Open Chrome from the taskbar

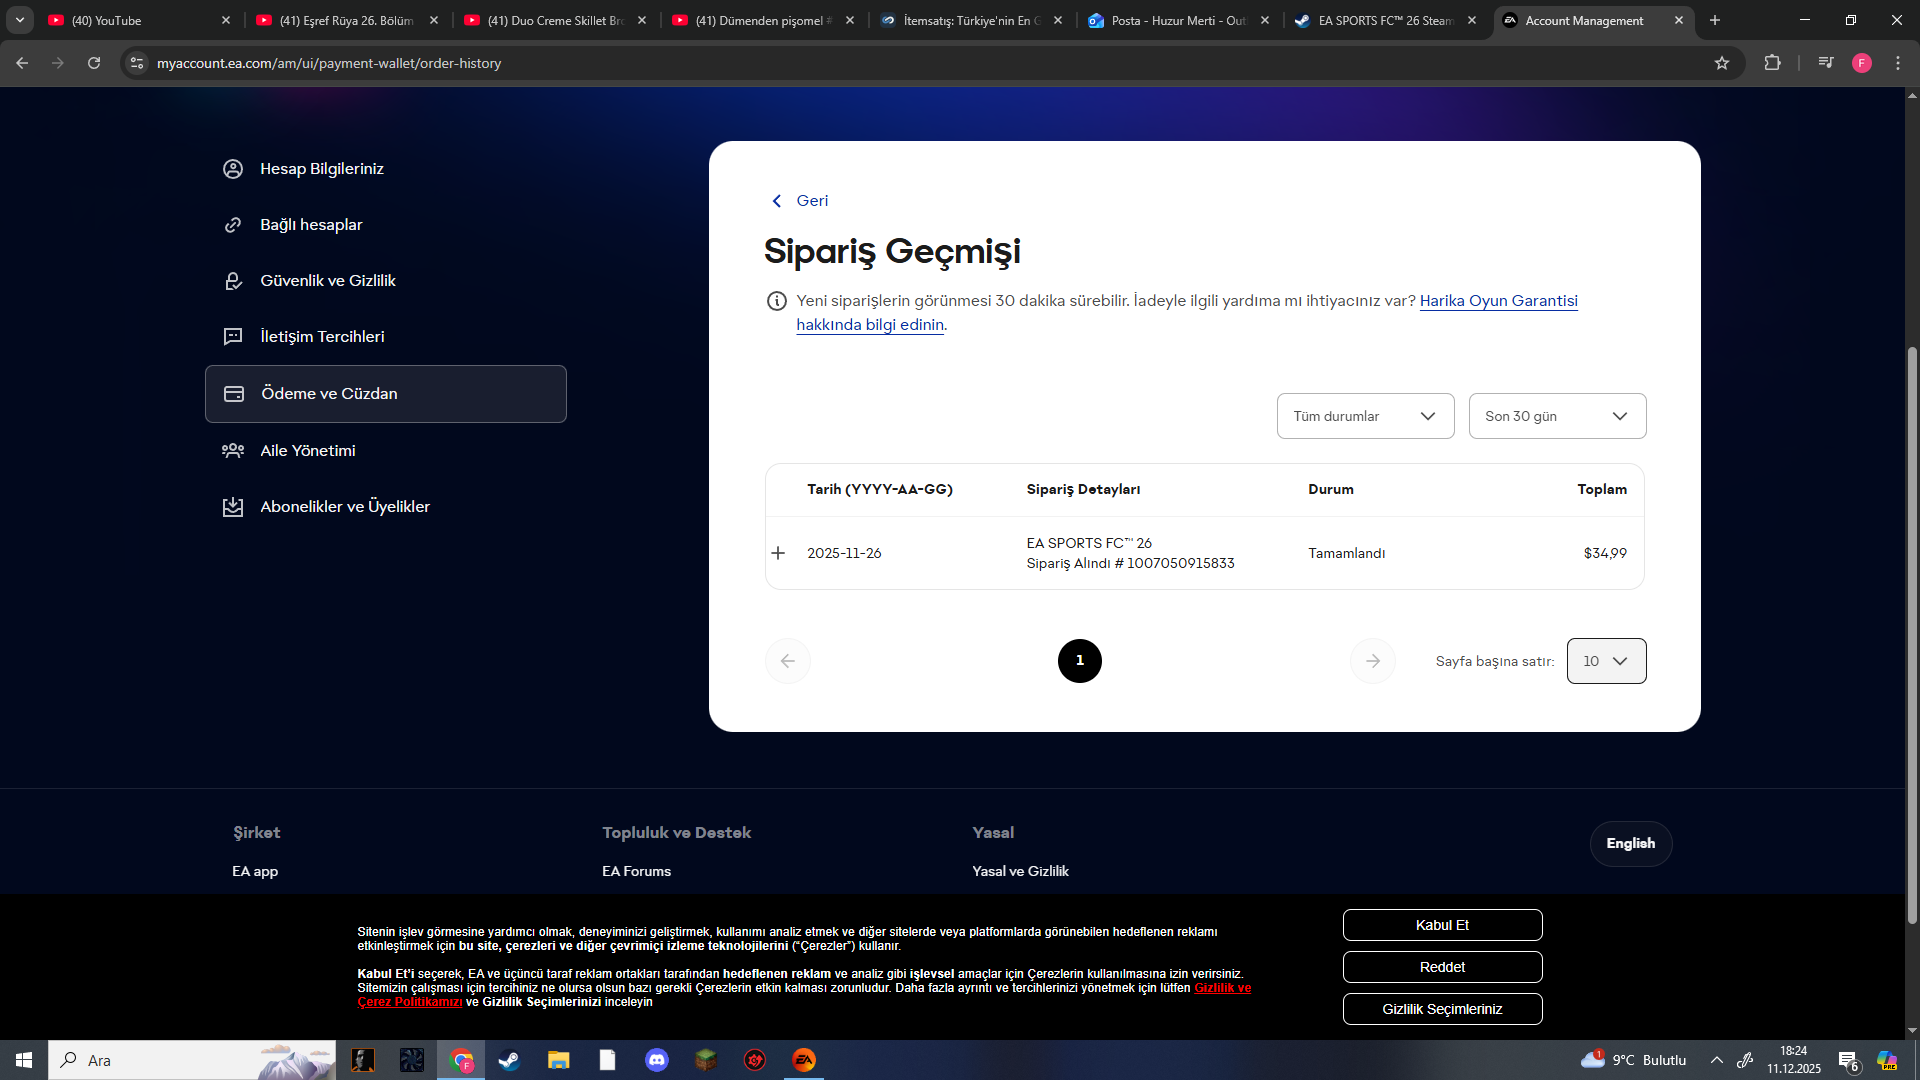pyautogui.click(x=461, y=1060)
